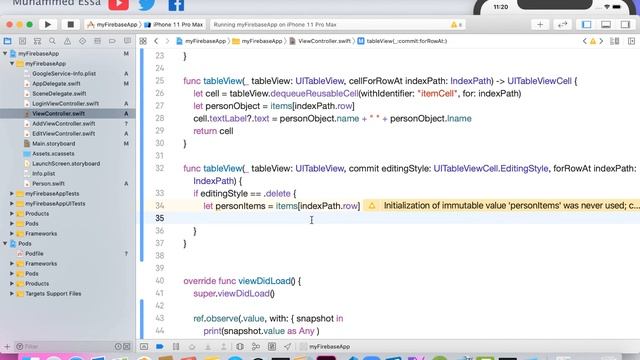Open the myFirebaseApp scheme selector in toolbar
The image size is (640, 360).
112,24
